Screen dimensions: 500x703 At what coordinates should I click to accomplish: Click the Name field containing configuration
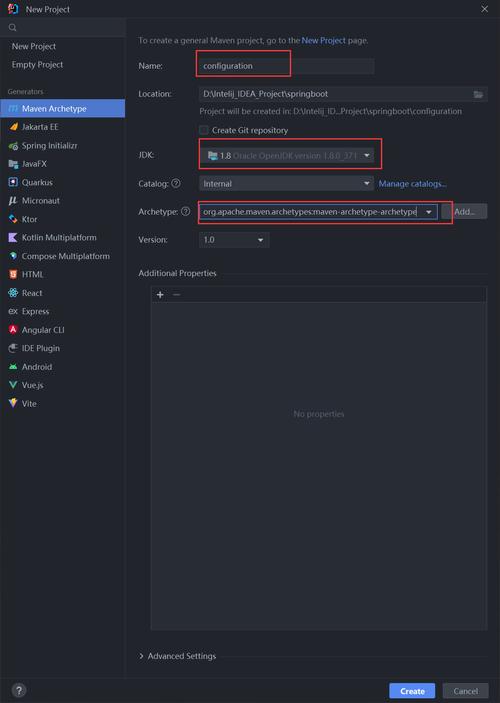click(x=287, y=66)
